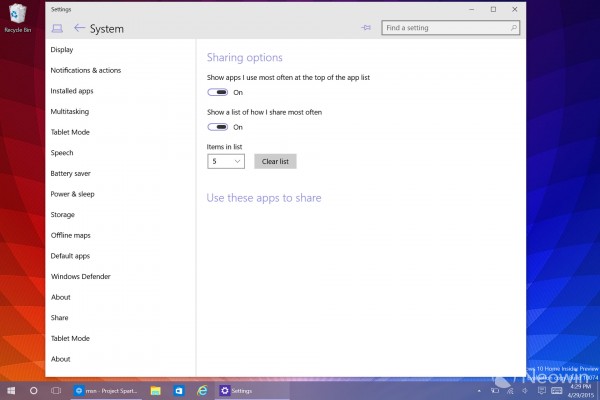Turn off 'Show a list of how I share' switch
The height and width of the screenshot is (400, 600).
[x=218, y=127]
